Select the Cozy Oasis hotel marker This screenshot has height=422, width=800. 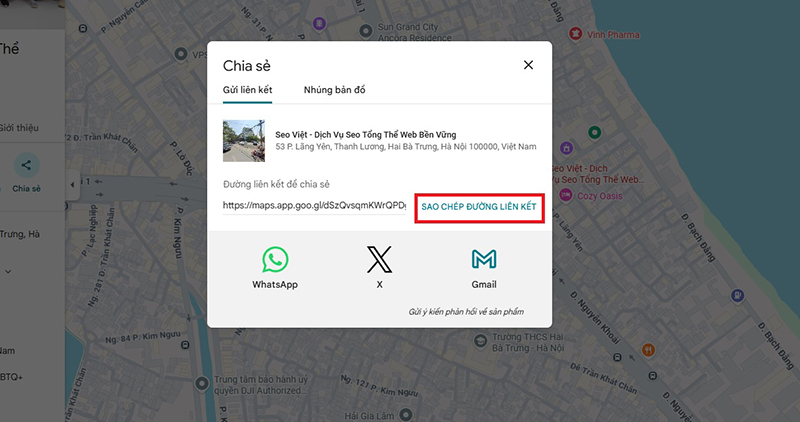pyautogui.click(x=565, y=194)
